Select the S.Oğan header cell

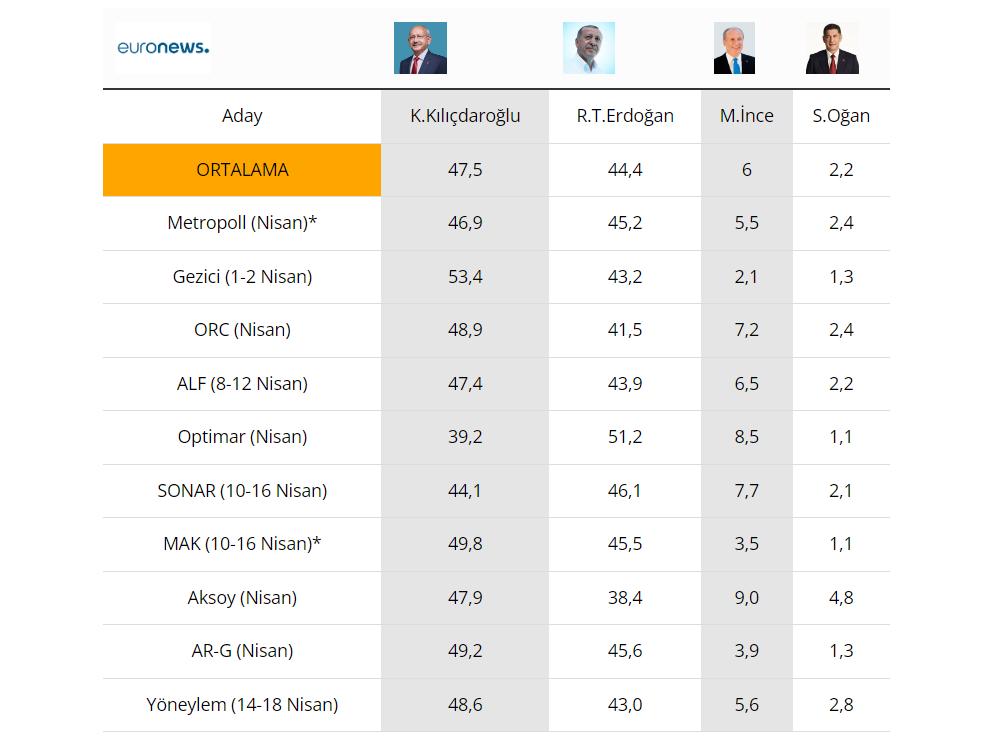[x=841, y=116]
